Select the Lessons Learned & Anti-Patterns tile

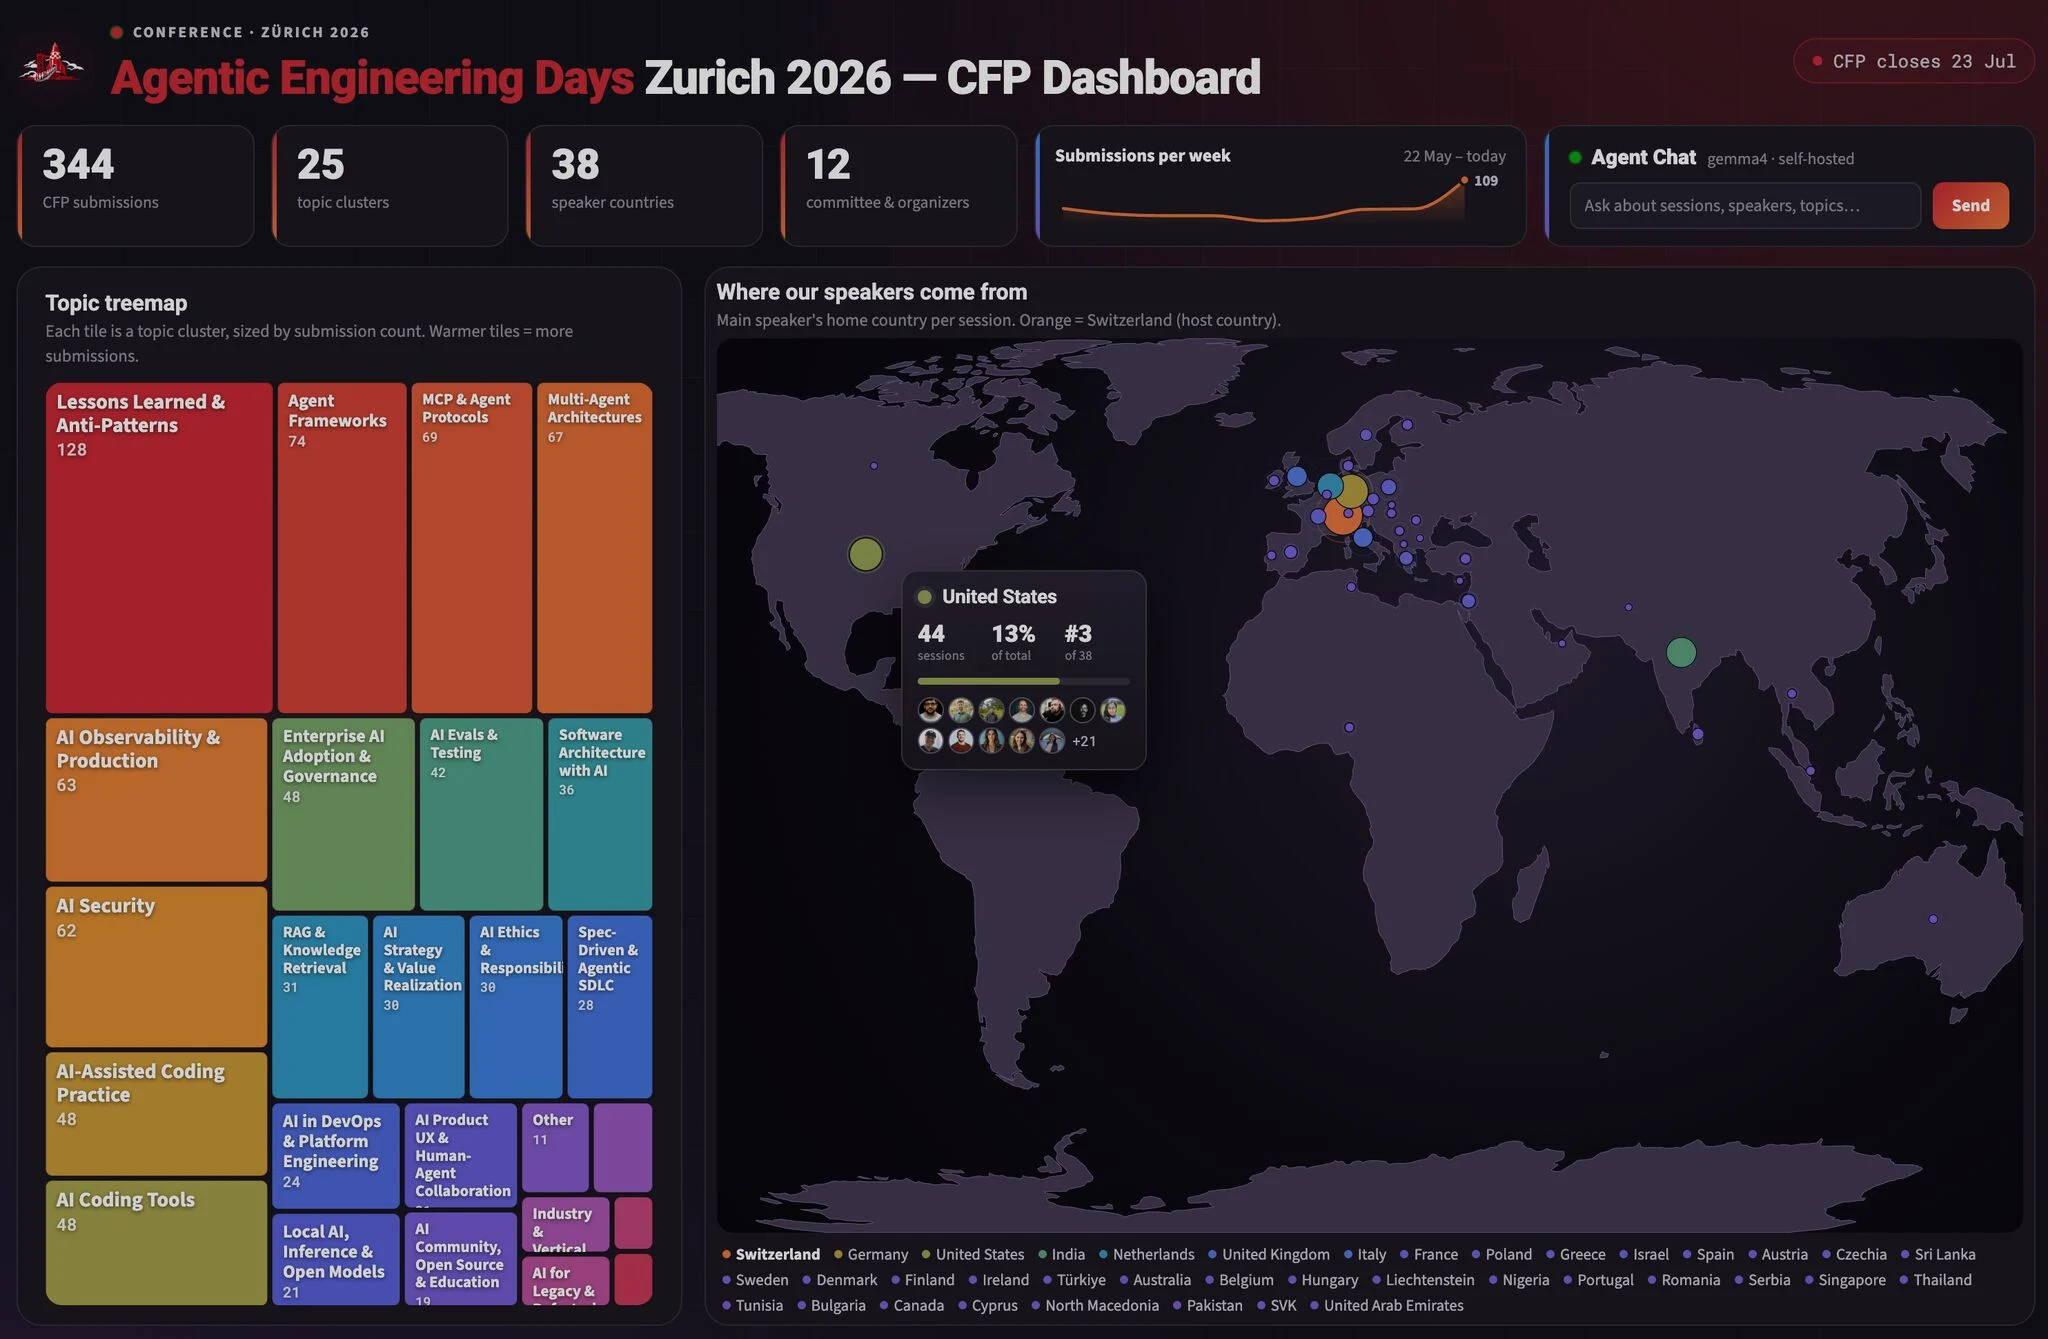(159, 547)
